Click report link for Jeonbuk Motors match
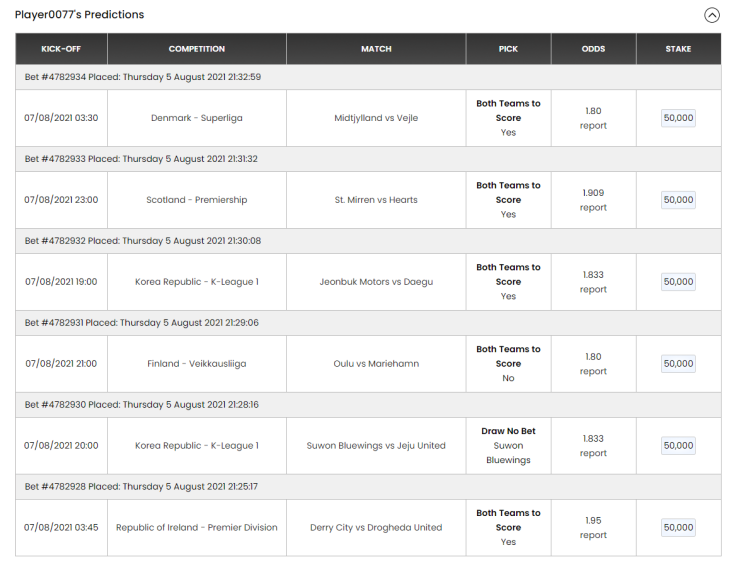743x562 pixels. tap(593, 290)
